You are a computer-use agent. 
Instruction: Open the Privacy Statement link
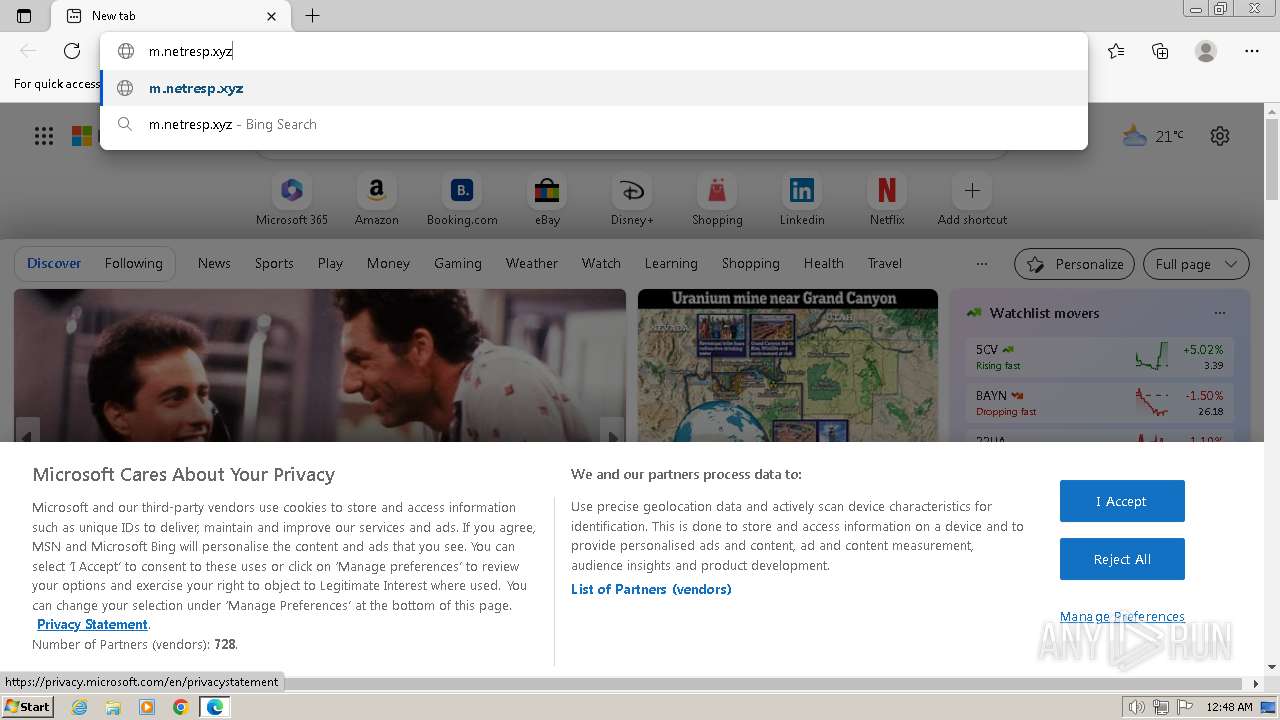pyautogui.click(x=92, y=624)
